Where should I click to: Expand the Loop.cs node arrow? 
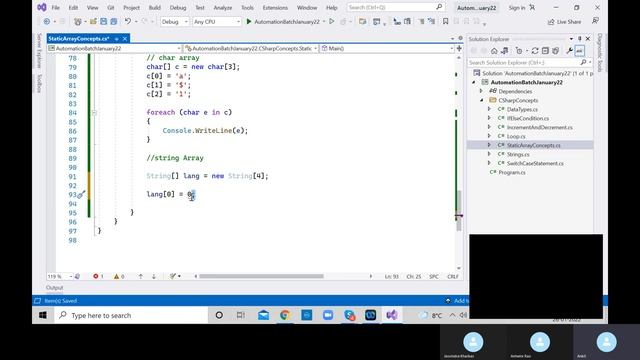pos(489,136)
